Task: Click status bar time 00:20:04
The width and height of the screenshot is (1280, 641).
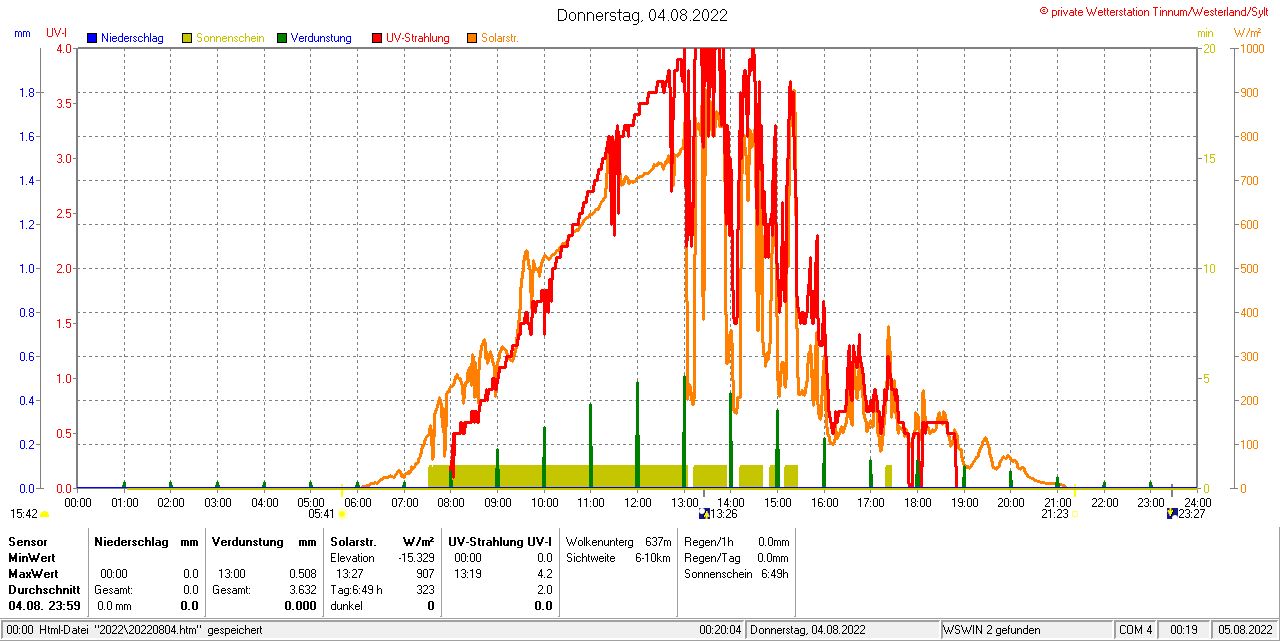Action: (x=720, y=630)
